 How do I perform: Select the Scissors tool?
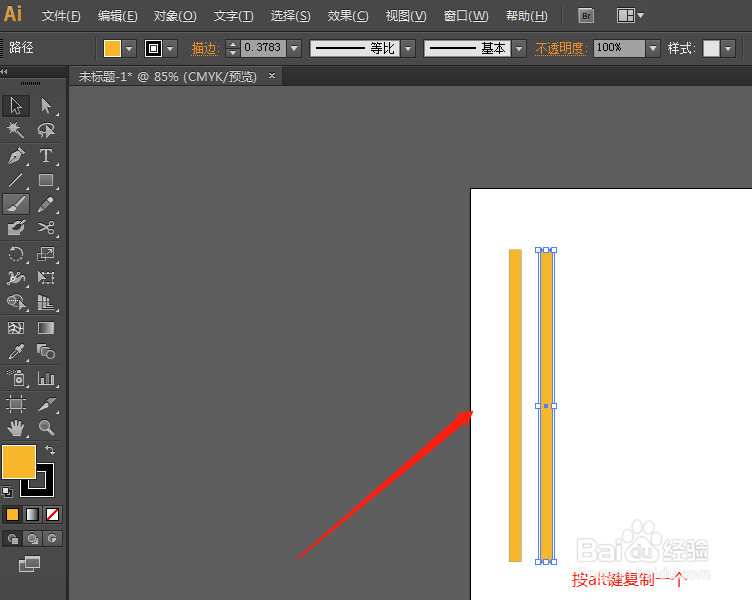click(46, 228)
